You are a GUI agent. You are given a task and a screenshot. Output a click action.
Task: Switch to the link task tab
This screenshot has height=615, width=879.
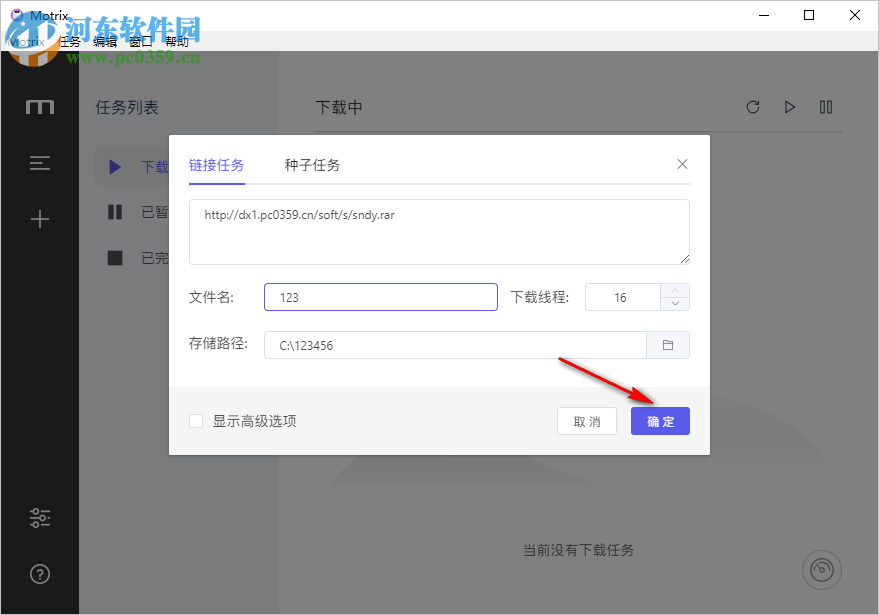point(216,165)
